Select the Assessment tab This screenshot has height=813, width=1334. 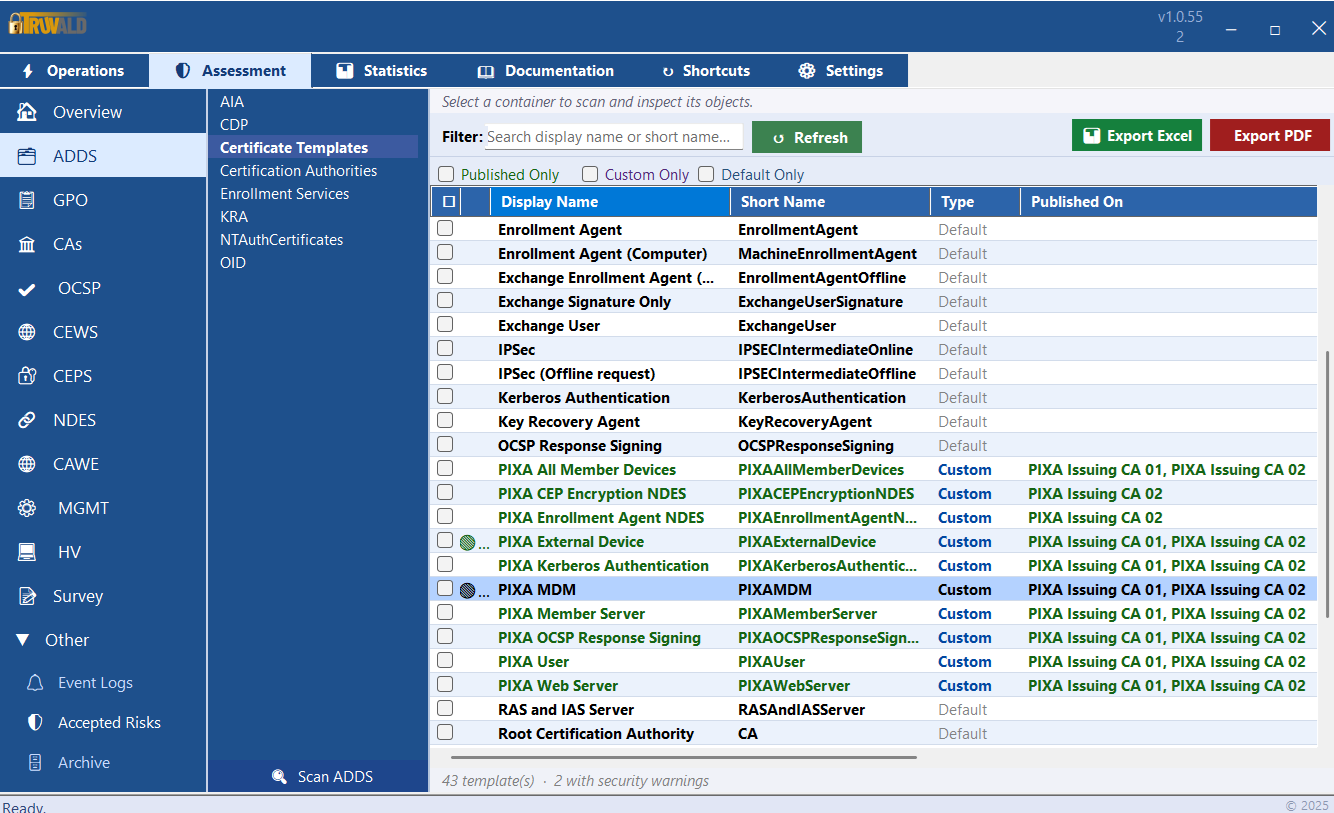click(x=230, y=71)
